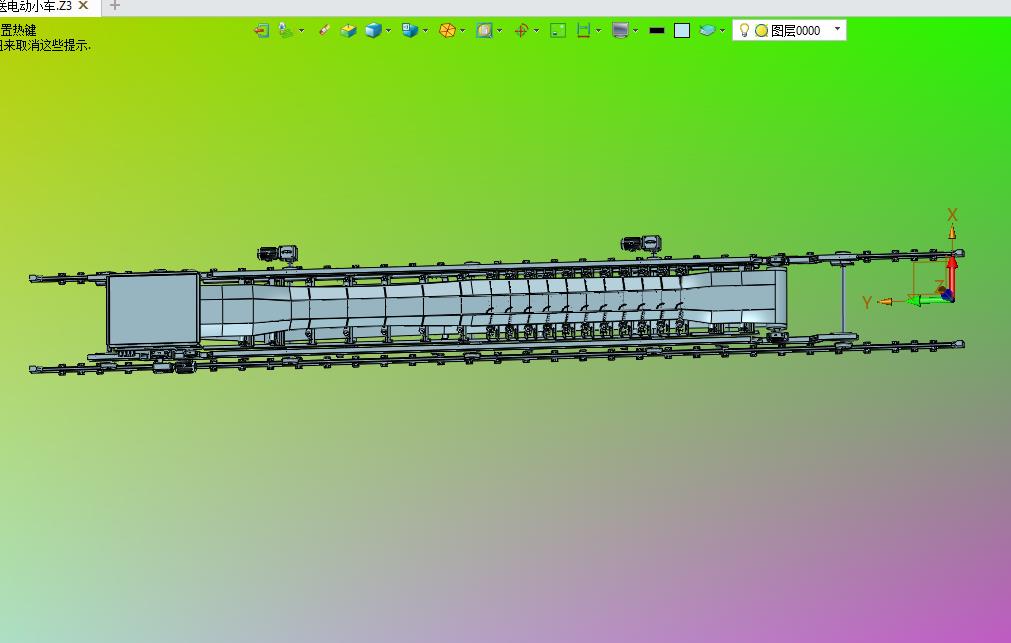Open the monitor display dropdown arrow

[x=636, y=30]
